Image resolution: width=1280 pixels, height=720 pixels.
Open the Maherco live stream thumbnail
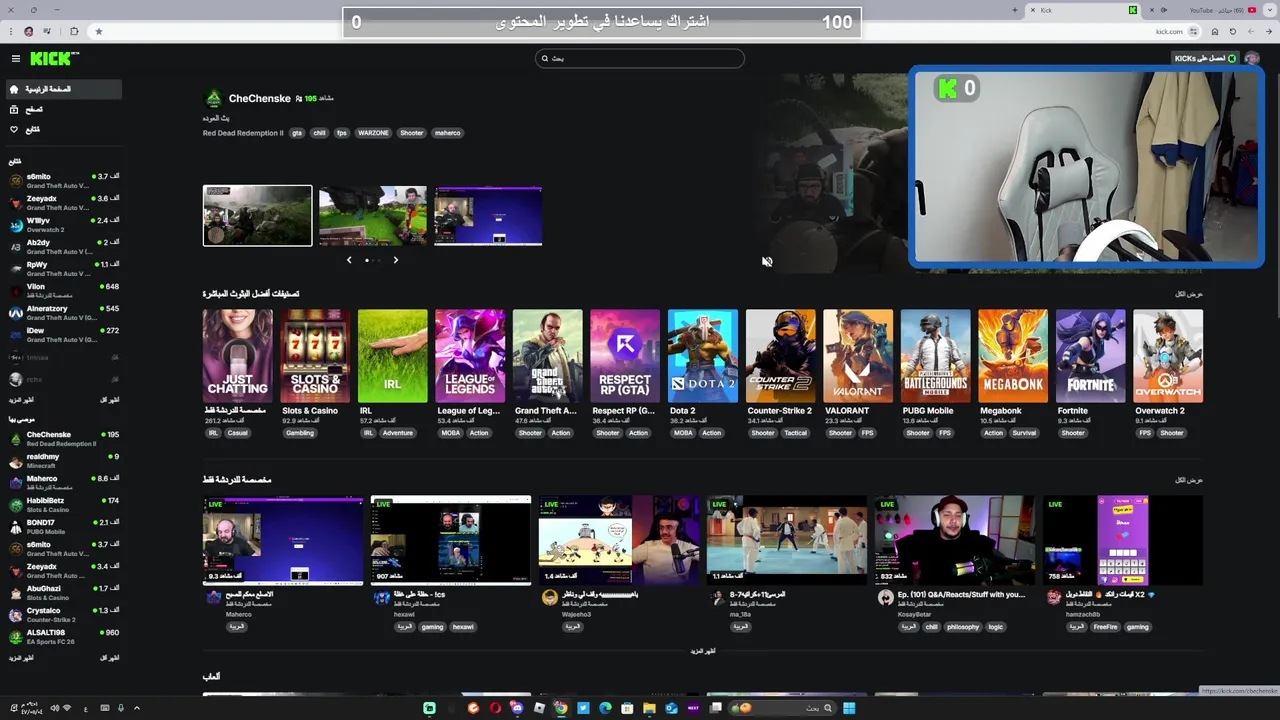click(283, 540)
